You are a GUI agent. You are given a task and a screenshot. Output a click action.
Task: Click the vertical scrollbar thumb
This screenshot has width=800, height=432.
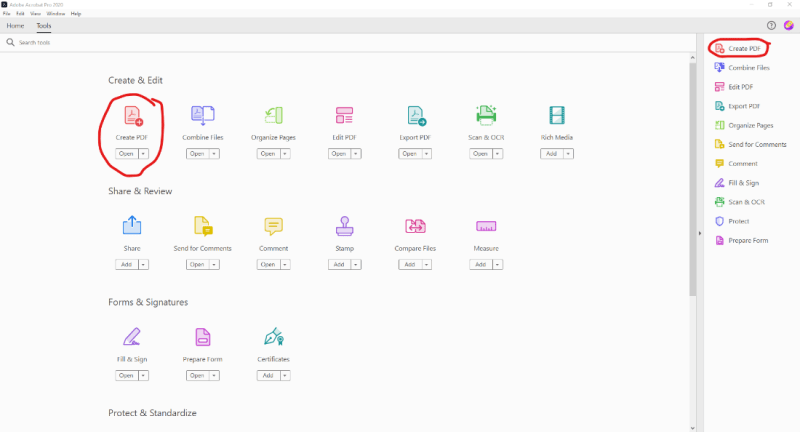(x=692, y=179)
